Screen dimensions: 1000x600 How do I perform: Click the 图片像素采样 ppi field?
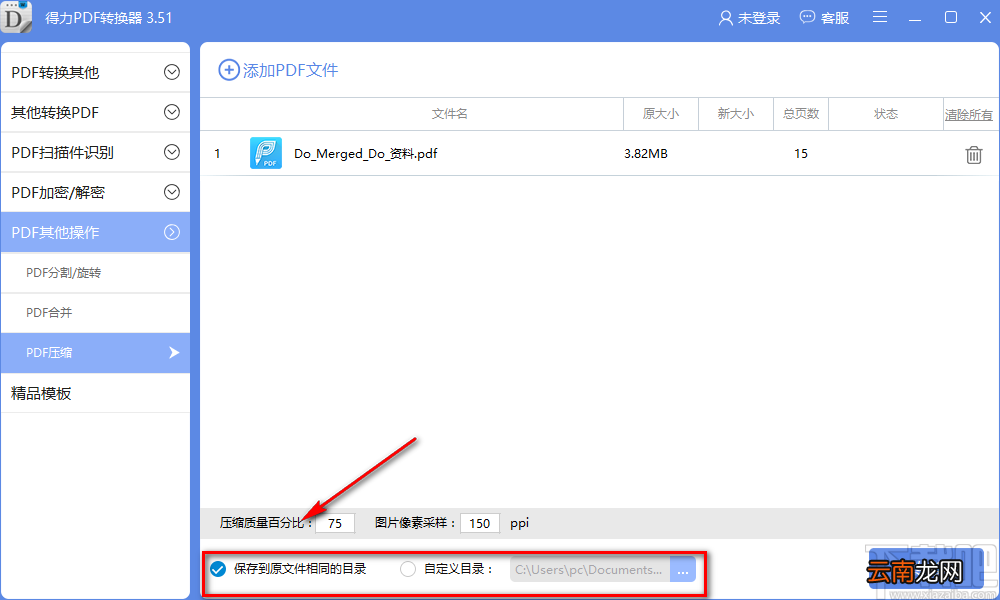click(480, 523)
